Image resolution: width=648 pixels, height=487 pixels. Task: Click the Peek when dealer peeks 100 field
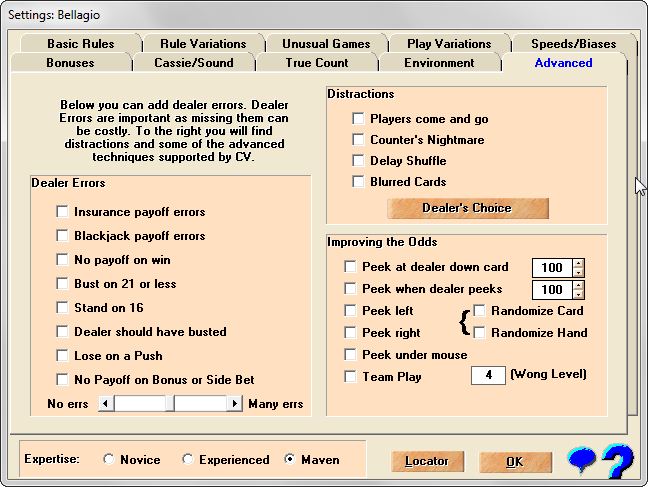click(553, 290)
